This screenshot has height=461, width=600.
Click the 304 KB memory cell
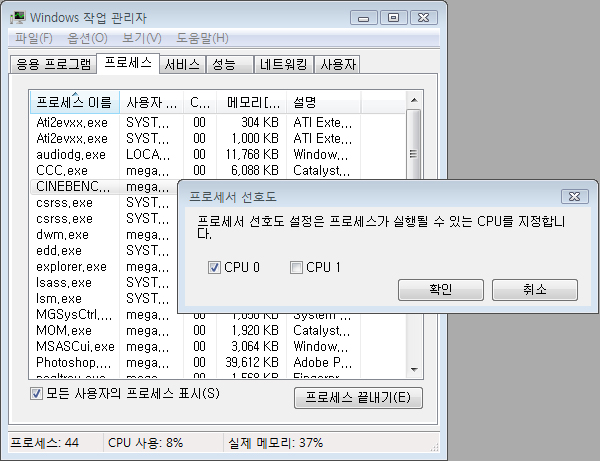pos(260,122)
